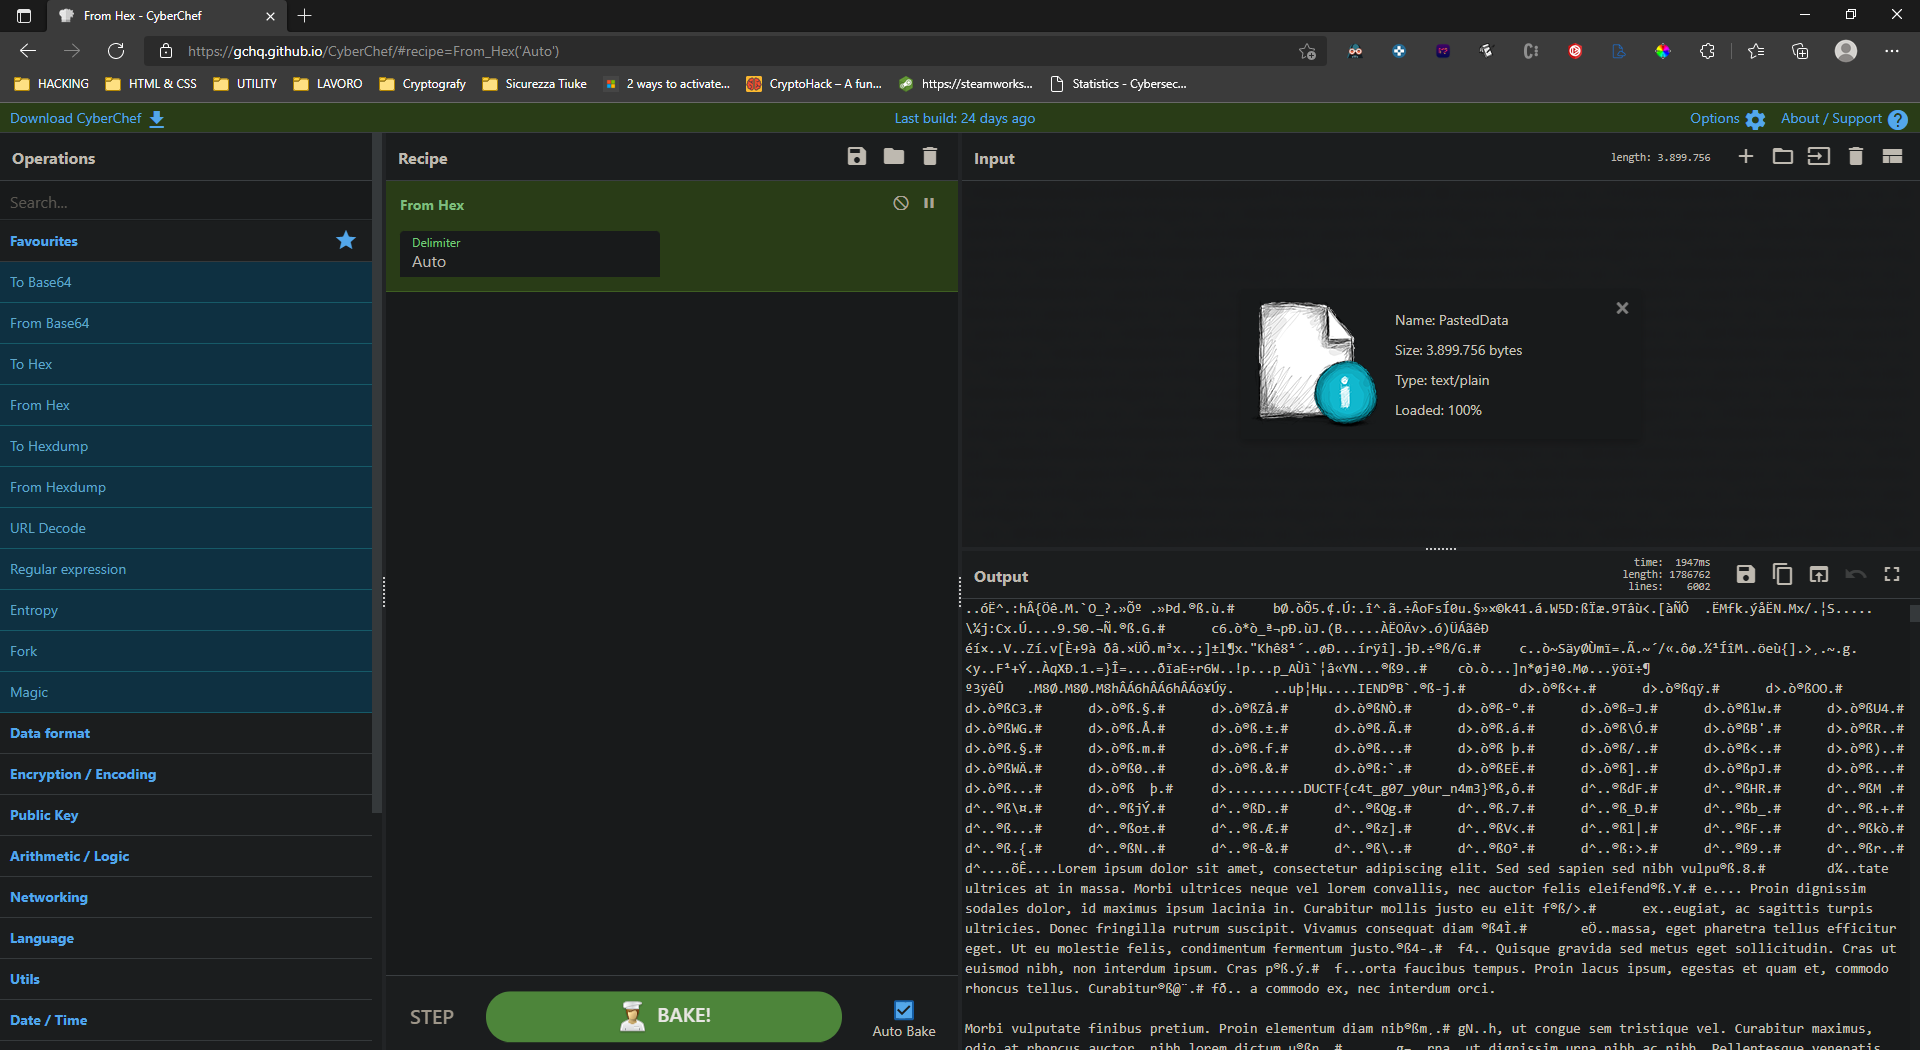Toggle the Auto Bake checkbox
Viewport: 1920px width, 1050px height.
coord(904,1010)
